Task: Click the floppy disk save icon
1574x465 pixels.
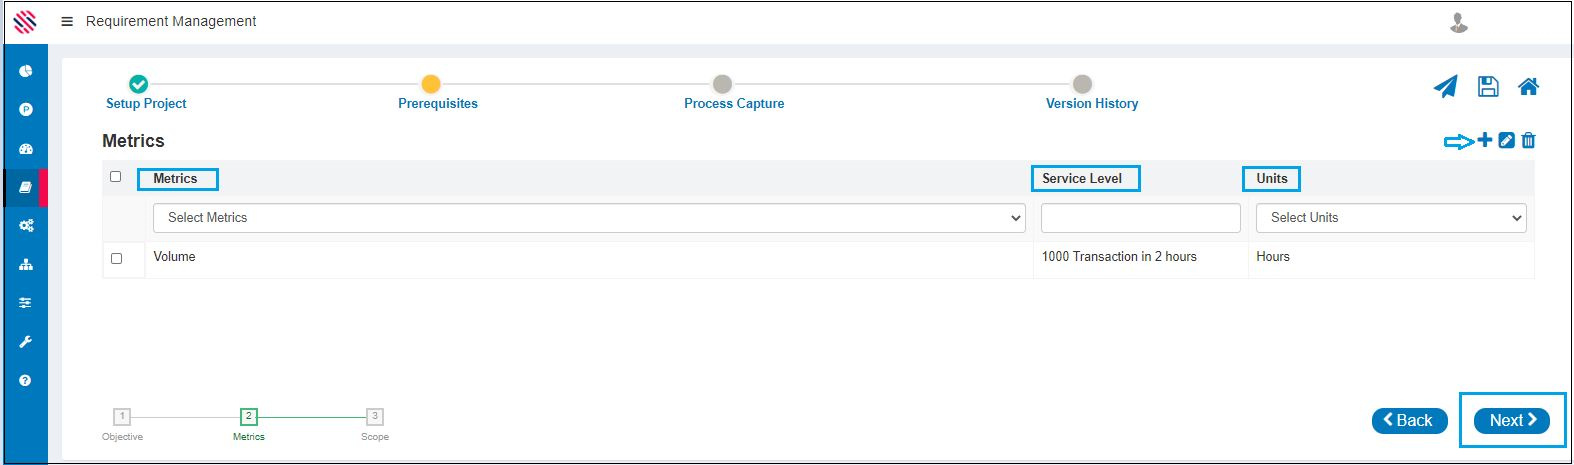Action: (1488, 87)
